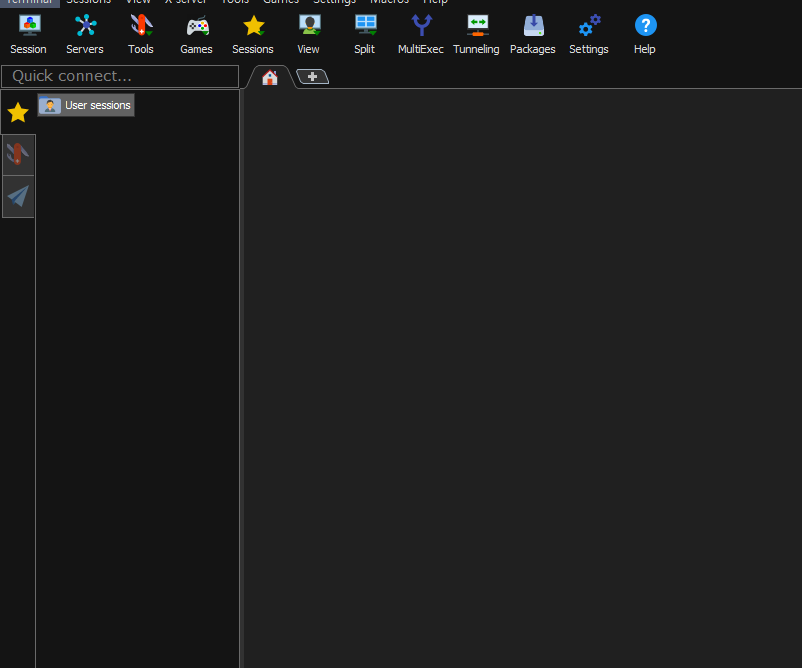
Task: Open the Tools menu in the menu bar
Action: tap(235, 3)
